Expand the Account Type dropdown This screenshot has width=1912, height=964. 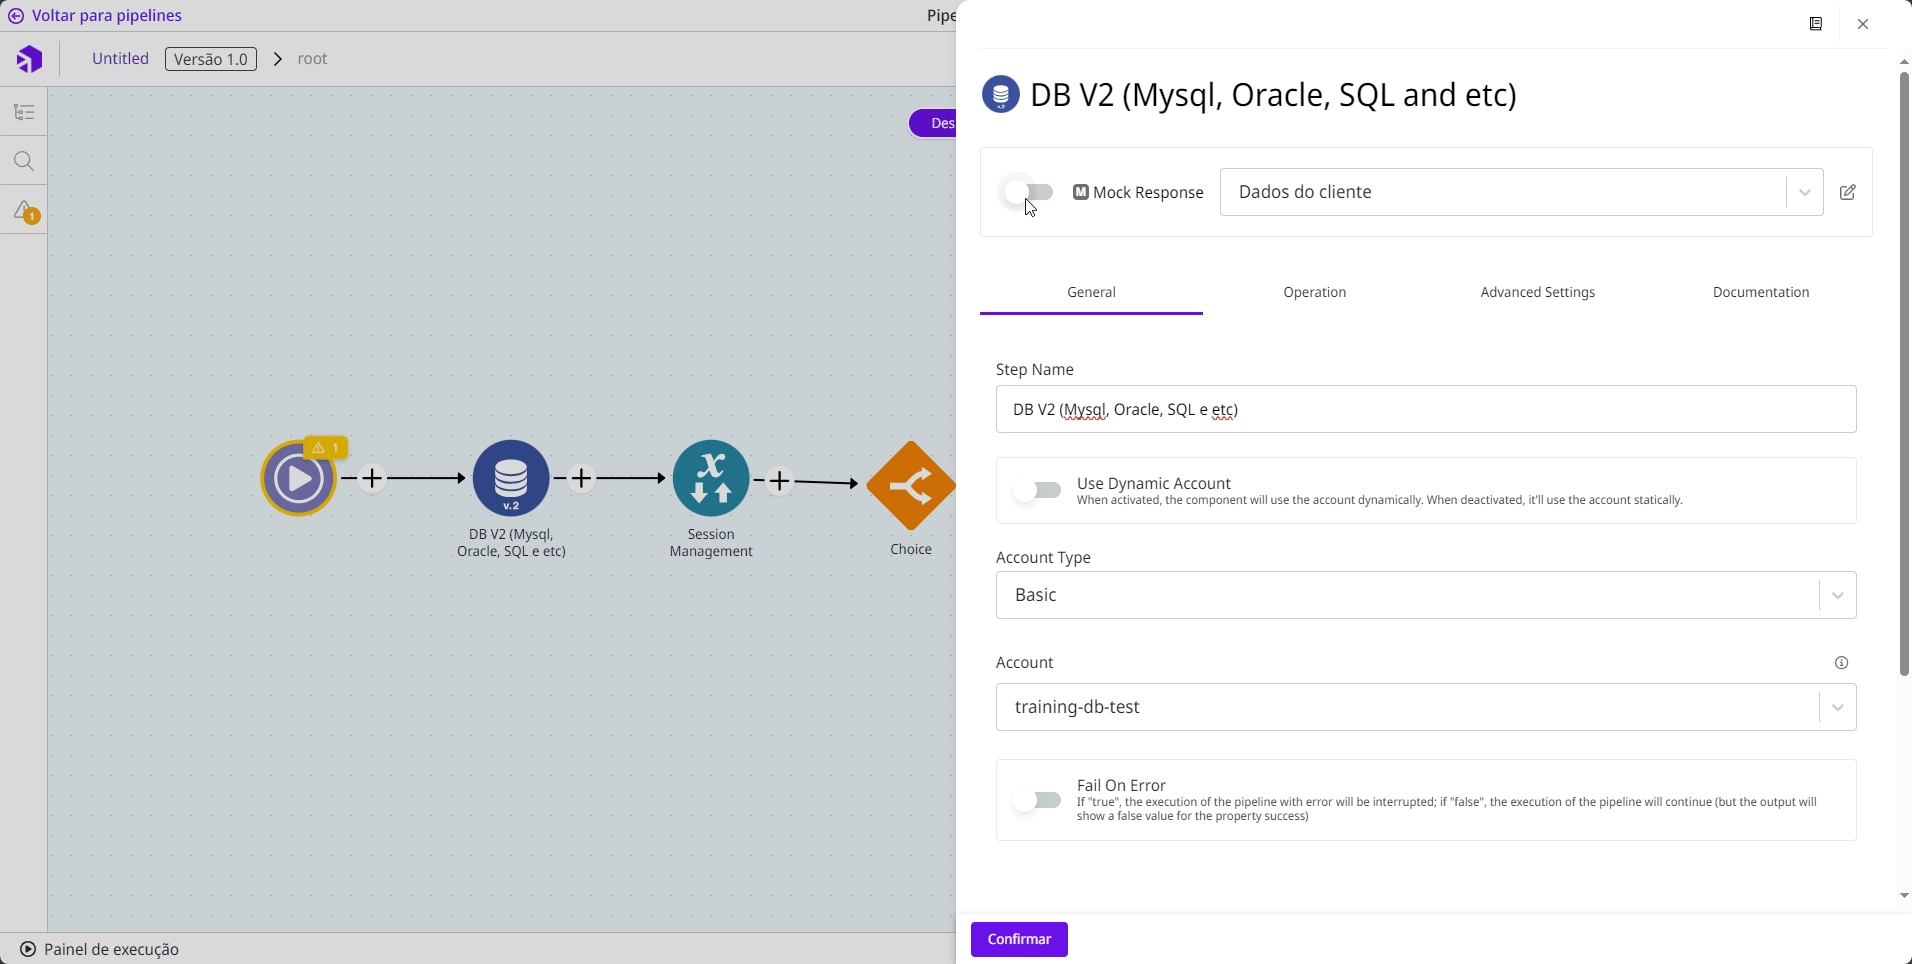1426,595
